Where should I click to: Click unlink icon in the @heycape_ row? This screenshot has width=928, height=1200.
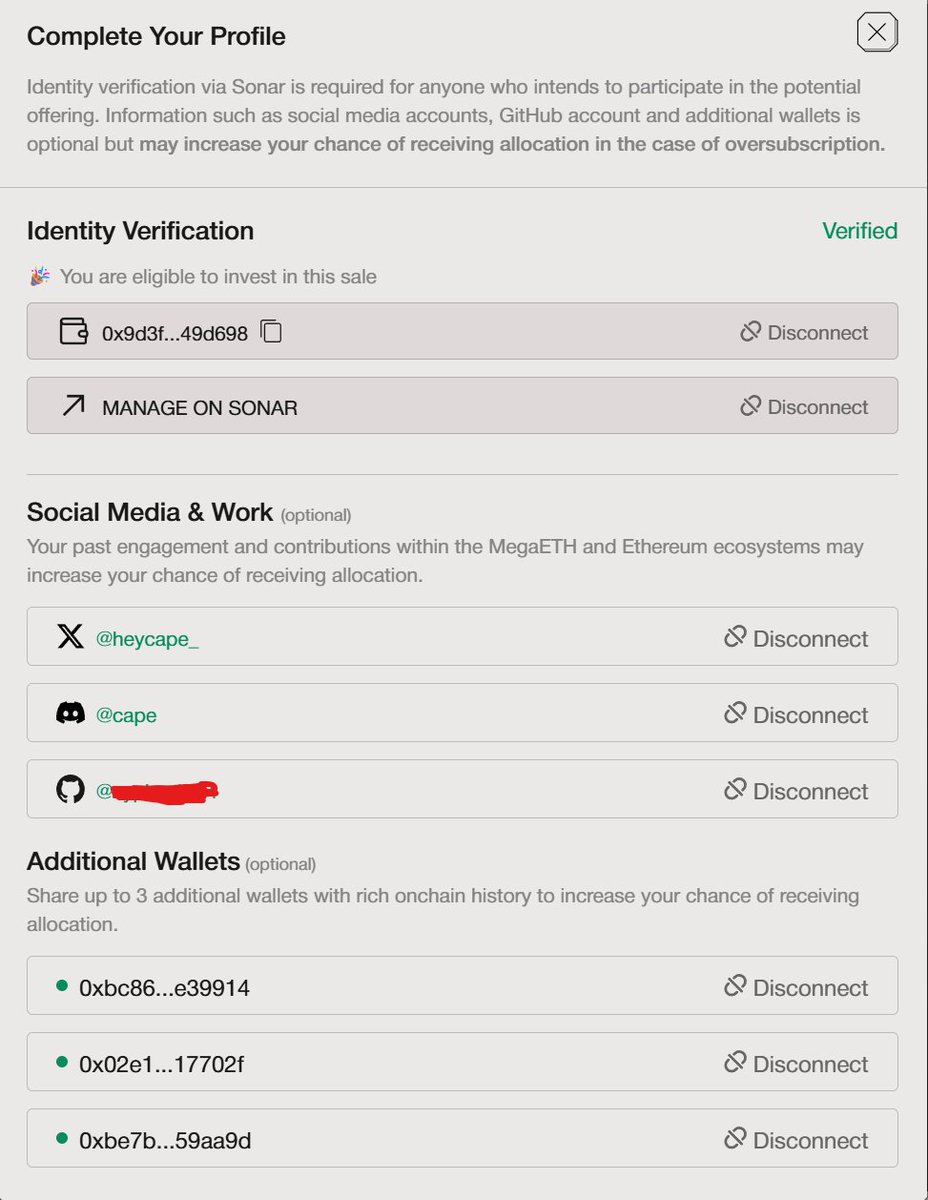735,637
